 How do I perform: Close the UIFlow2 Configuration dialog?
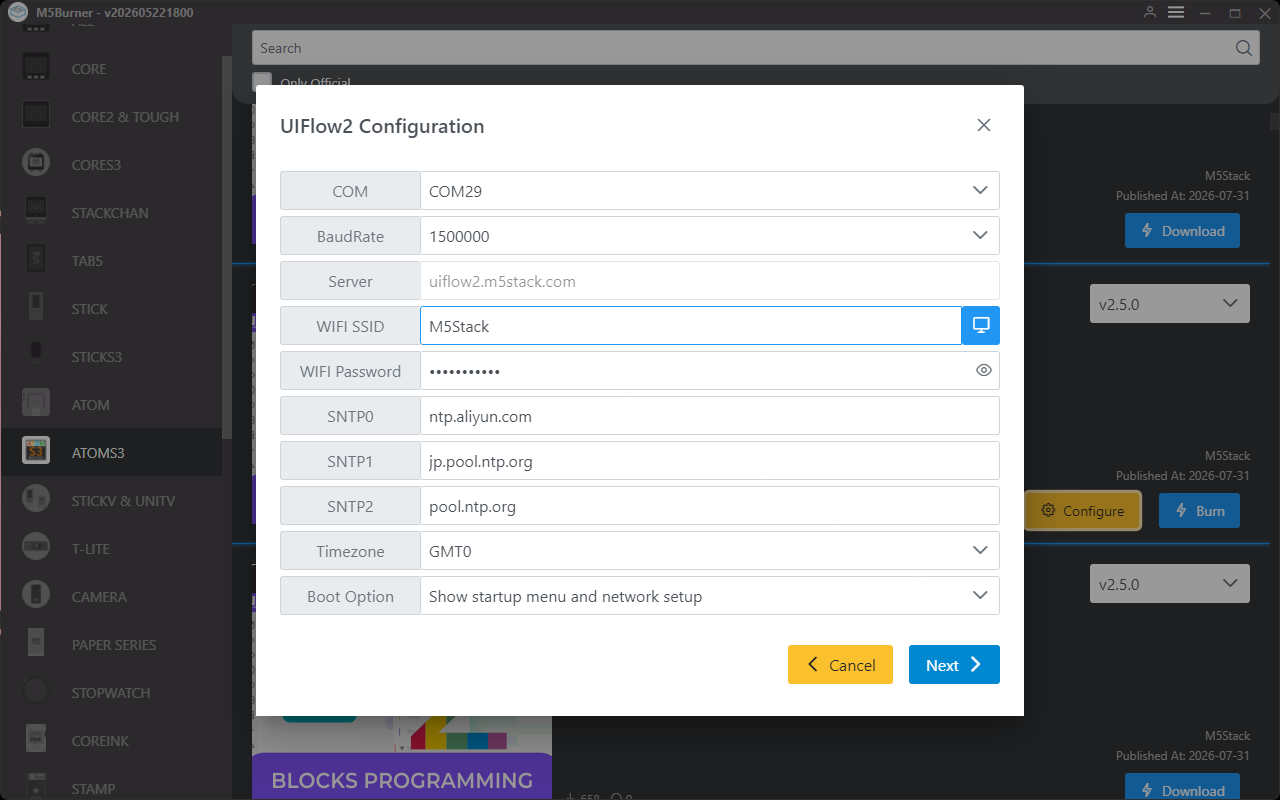(x=984, y=125)
